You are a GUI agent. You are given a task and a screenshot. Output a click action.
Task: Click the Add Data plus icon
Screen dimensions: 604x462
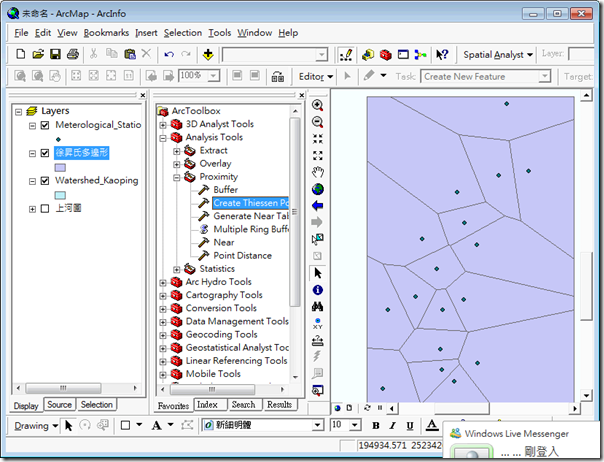click(208, 55)
